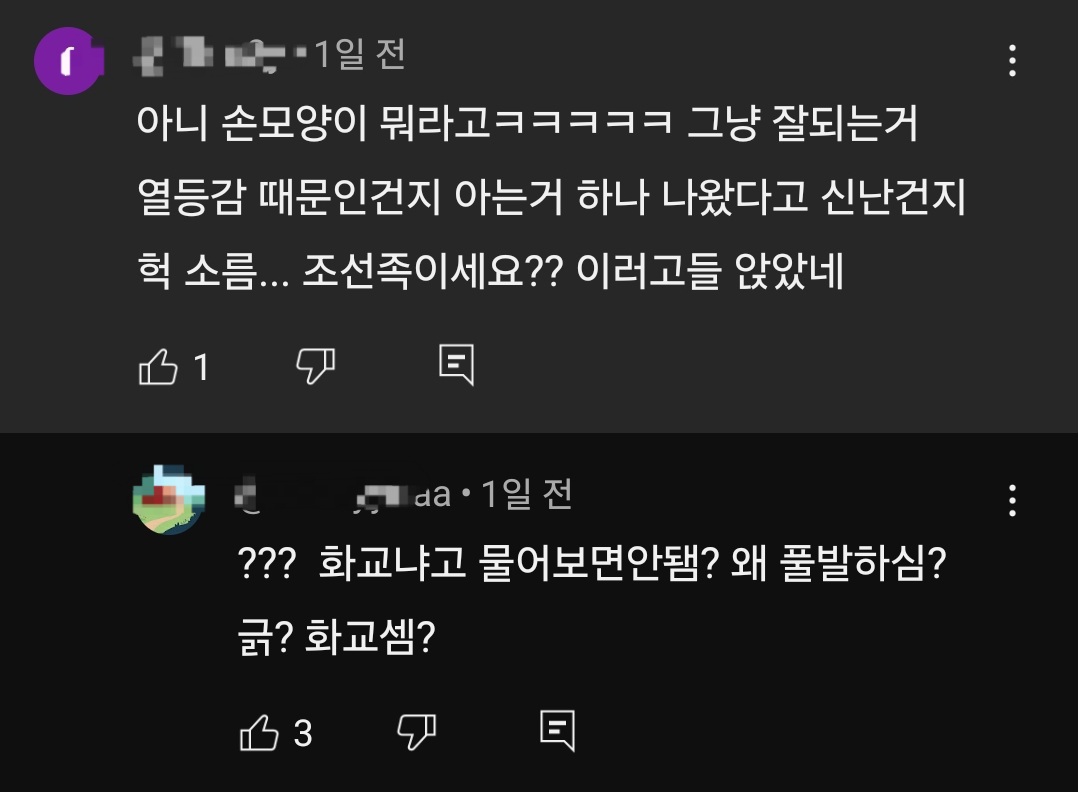Viewport: 1078px width, 792px height.
Task: Open three-dot options for the reply comment
Action: 1013,499
